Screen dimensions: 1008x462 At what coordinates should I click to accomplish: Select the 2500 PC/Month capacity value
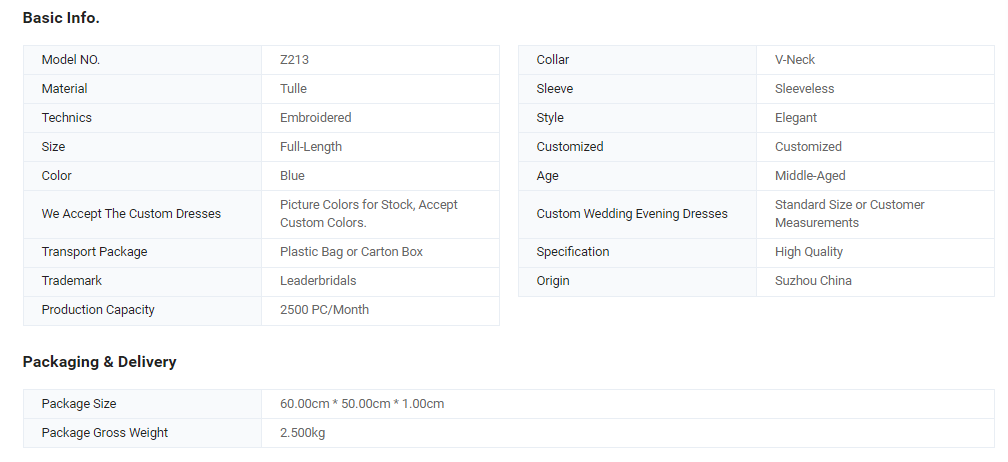click(325, 310)
